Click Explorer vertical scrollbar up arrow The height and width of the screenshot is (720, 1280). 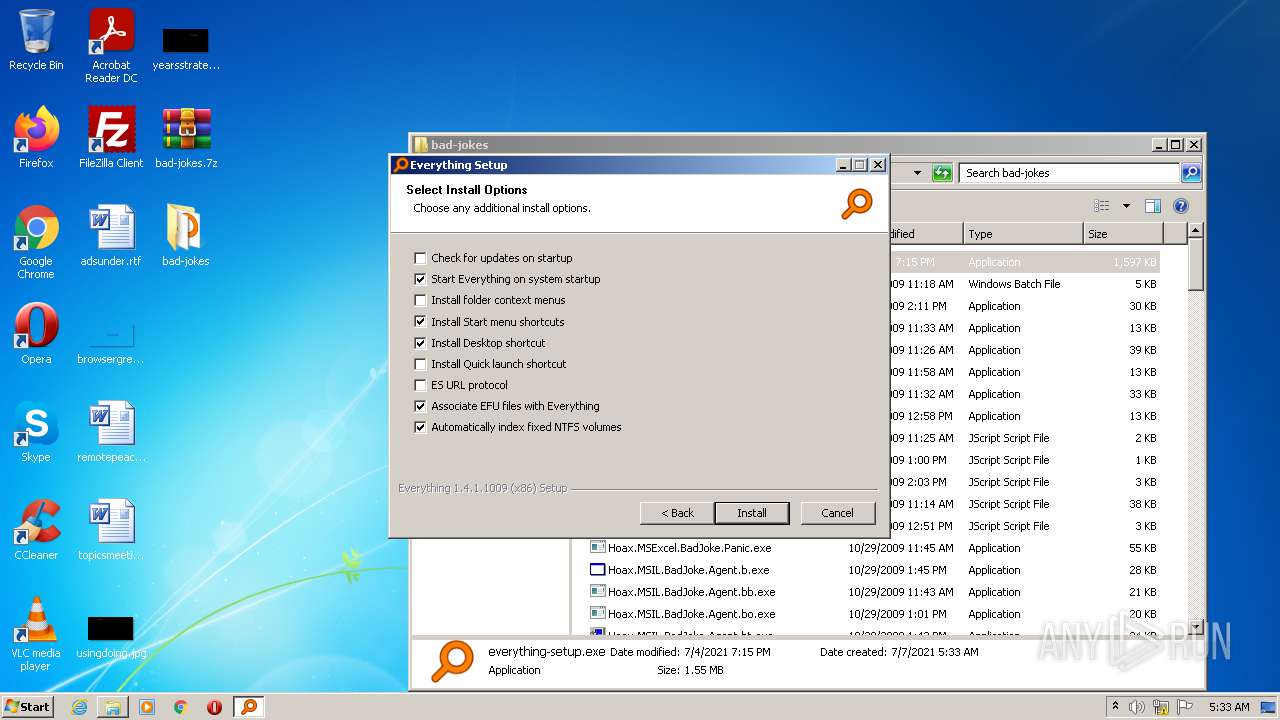(x=1195, y=231)
